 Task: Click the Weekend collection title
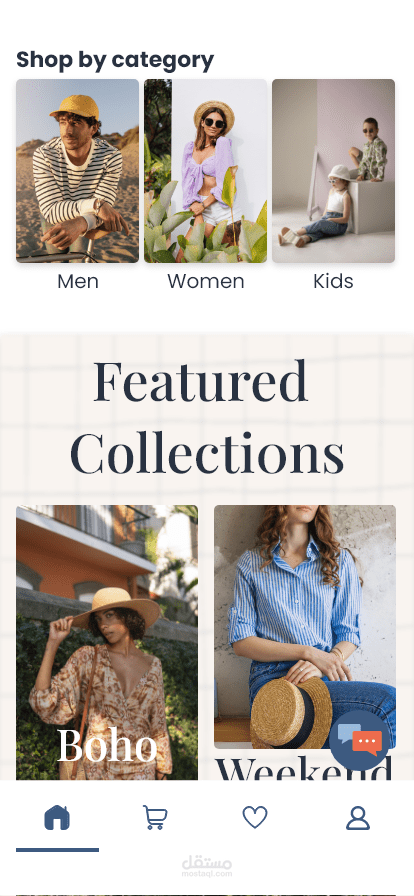(x=304, y=769)
